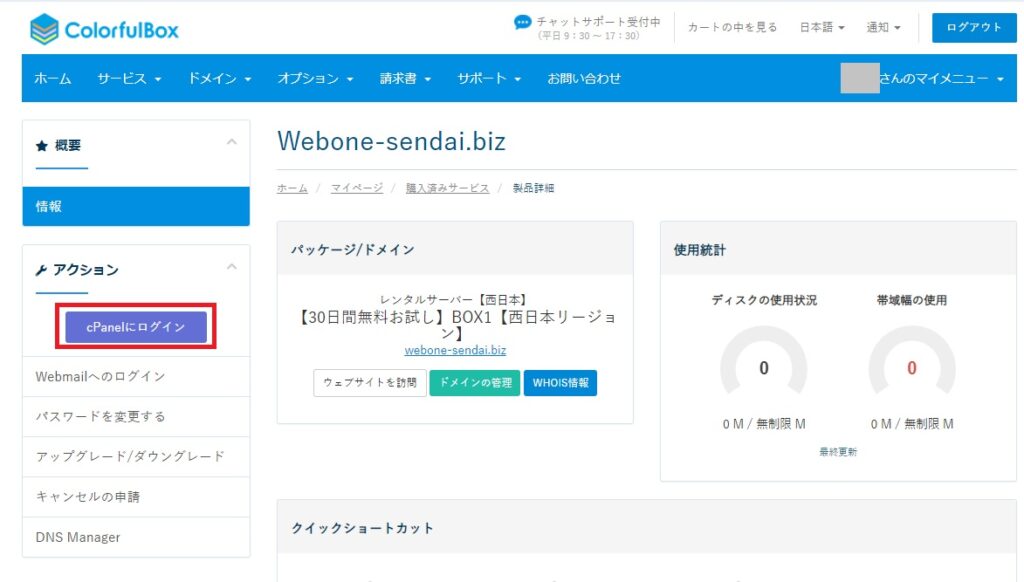Click the 製品詳細 breadcrumb text

[x=534, y=188]
